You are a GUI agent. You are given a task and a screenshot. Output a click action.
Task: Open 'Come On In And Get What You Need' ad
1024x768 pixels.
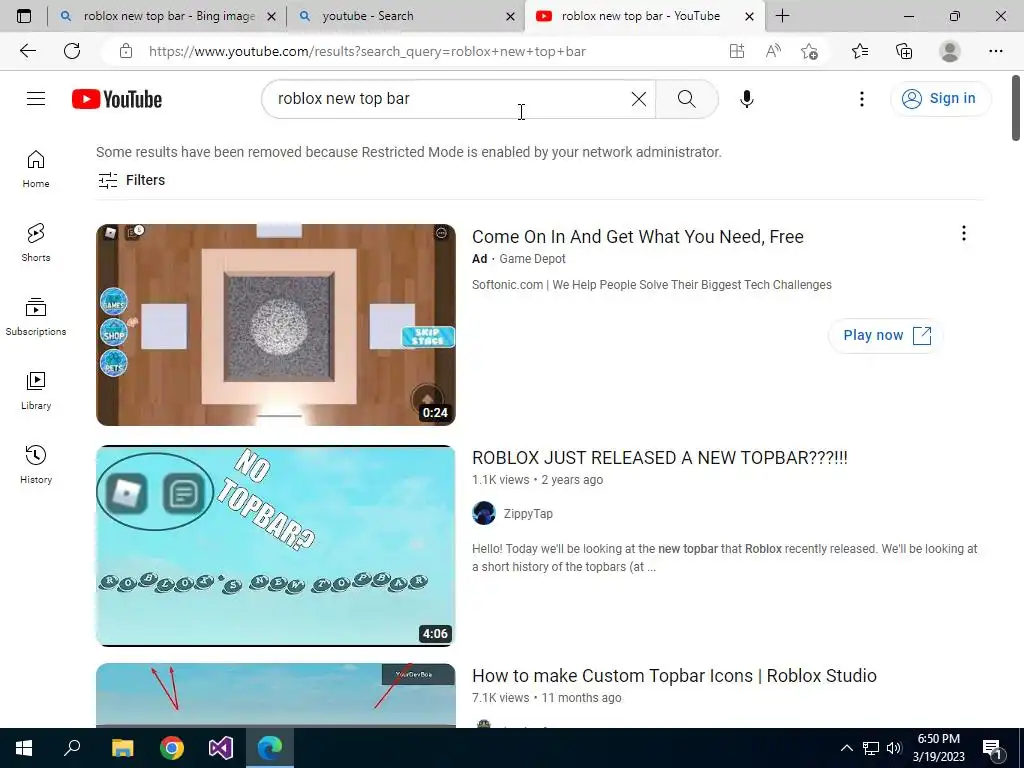637,236
